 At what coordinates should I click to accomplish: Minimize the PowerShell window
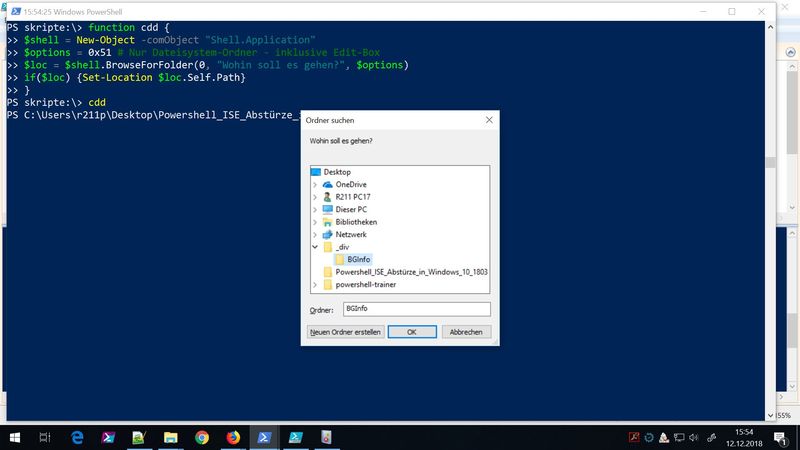[x=703, y=11]
